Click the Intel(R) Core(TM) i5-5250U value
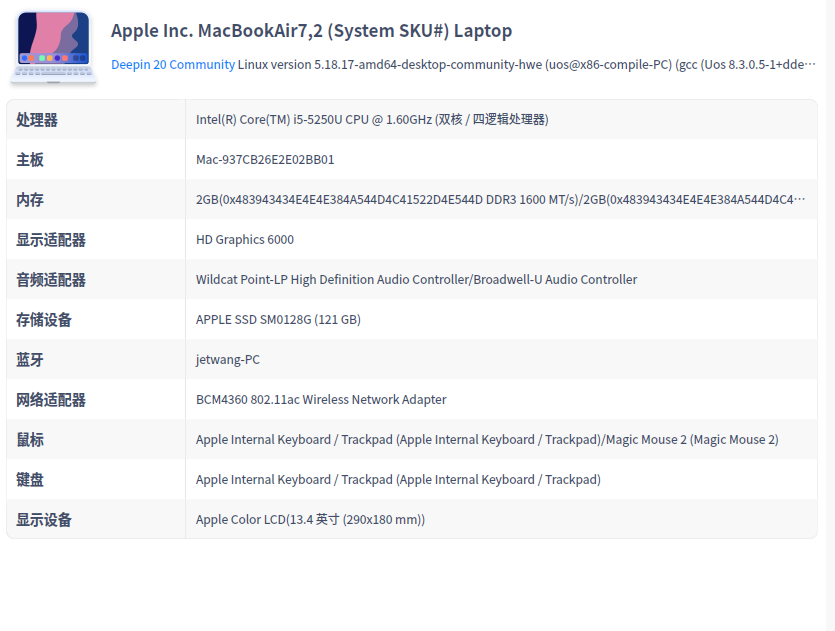The width and height of the screenshot is (835, 631). pos(372,119)
